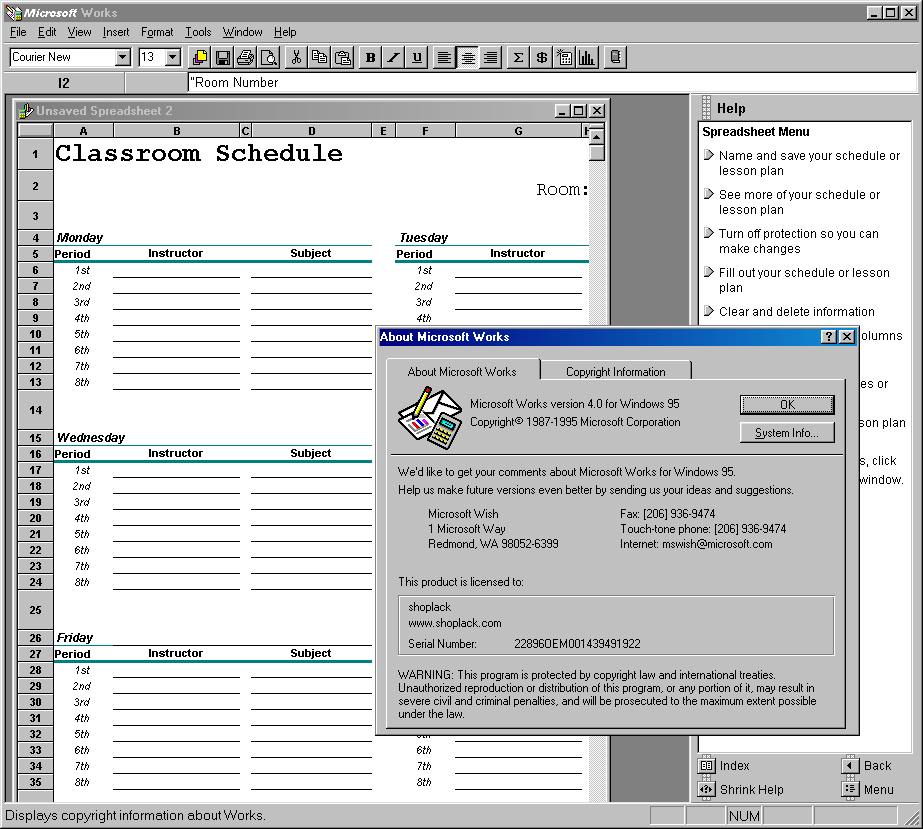This screenshot has width=923, height=829.
Task: Apply Currency format with dollar icon
Action: pyautogui.click(x=541, y=57)
